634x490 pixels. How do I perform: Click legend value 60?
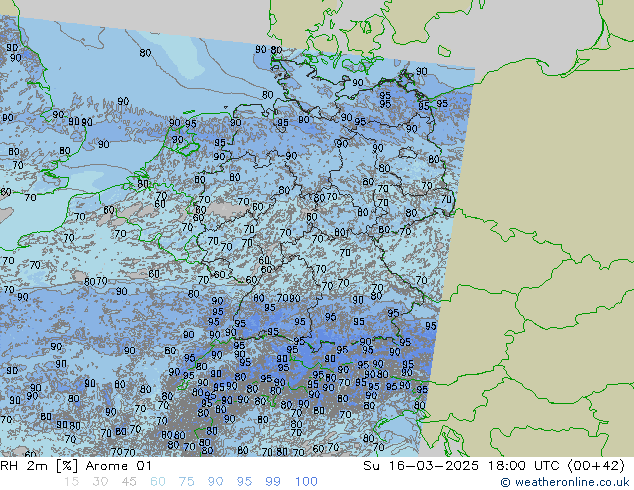158,482
